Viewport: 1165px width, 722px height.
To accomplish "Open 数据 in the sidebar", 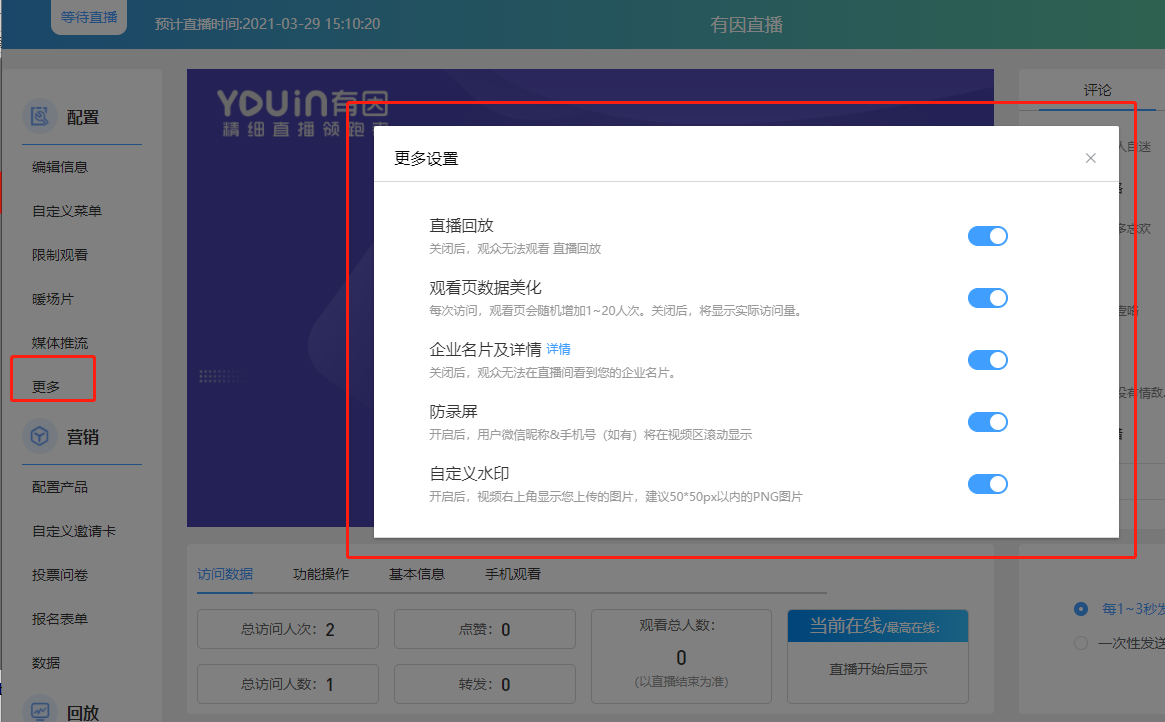I will 46,663.
